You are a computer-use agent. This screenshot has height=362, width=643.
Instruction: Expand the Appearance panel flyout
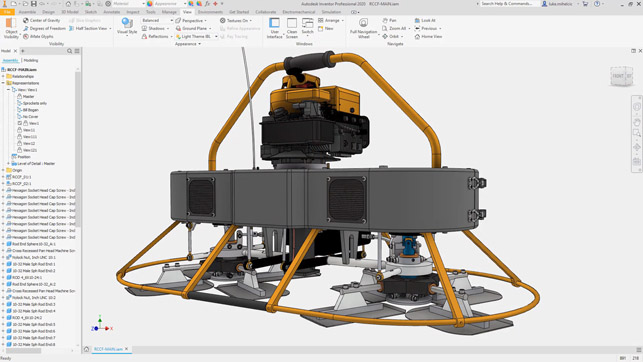pos(188,44)
